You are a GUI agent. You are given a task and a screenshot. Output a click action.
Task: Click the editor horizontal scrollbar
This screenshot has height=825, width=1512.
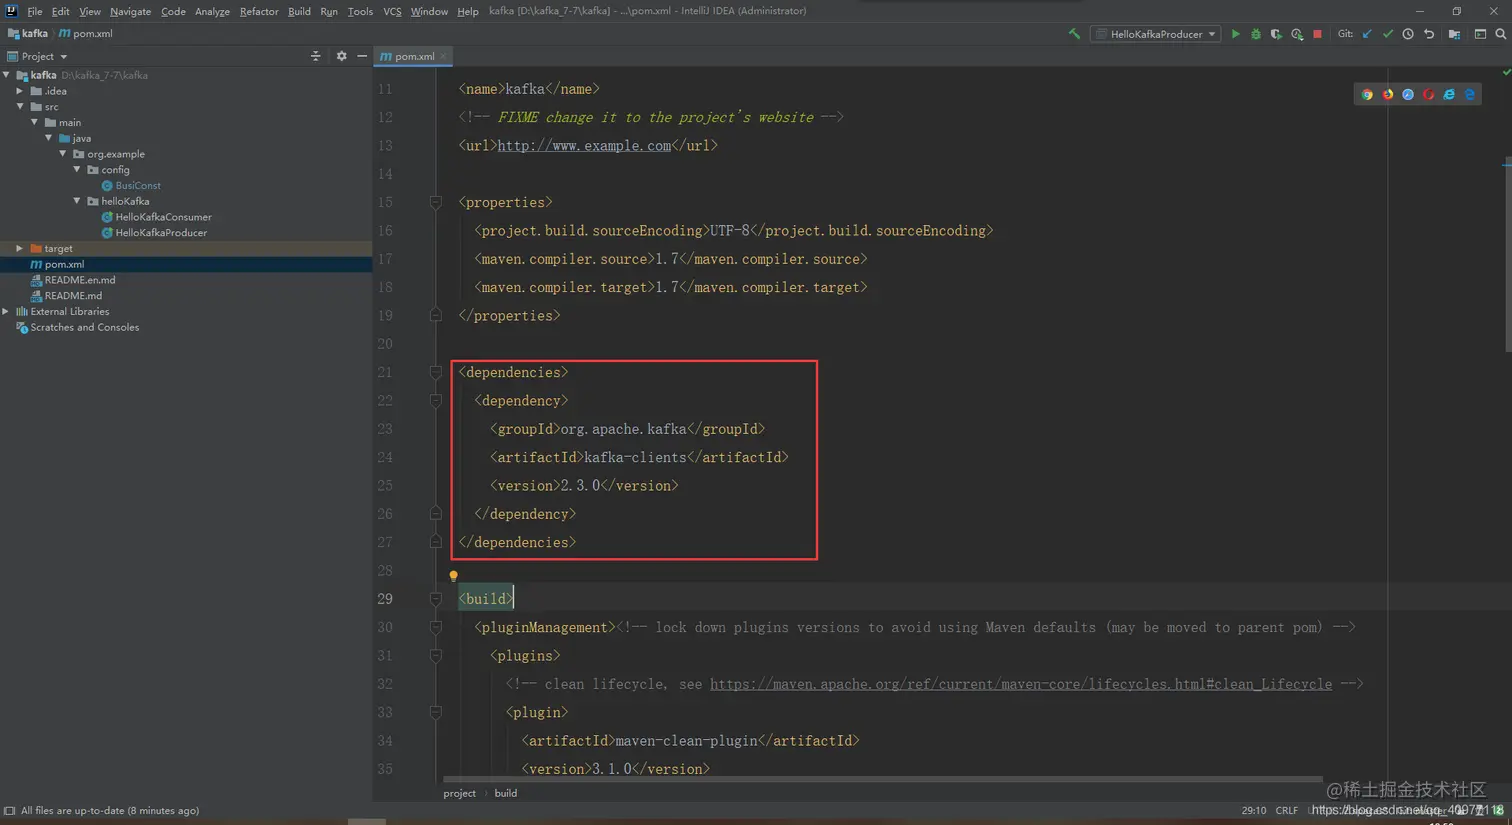click(x=883, y=778)
